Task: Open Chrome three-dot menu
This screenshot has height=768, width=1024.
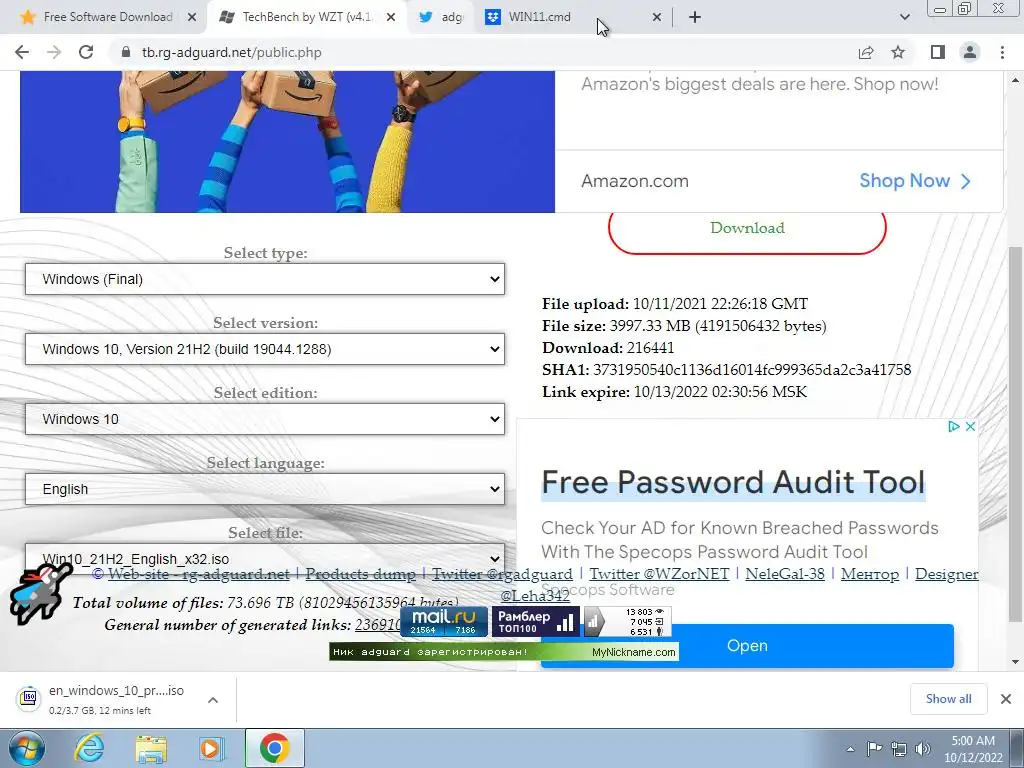Action: (x=1002, y=52)
